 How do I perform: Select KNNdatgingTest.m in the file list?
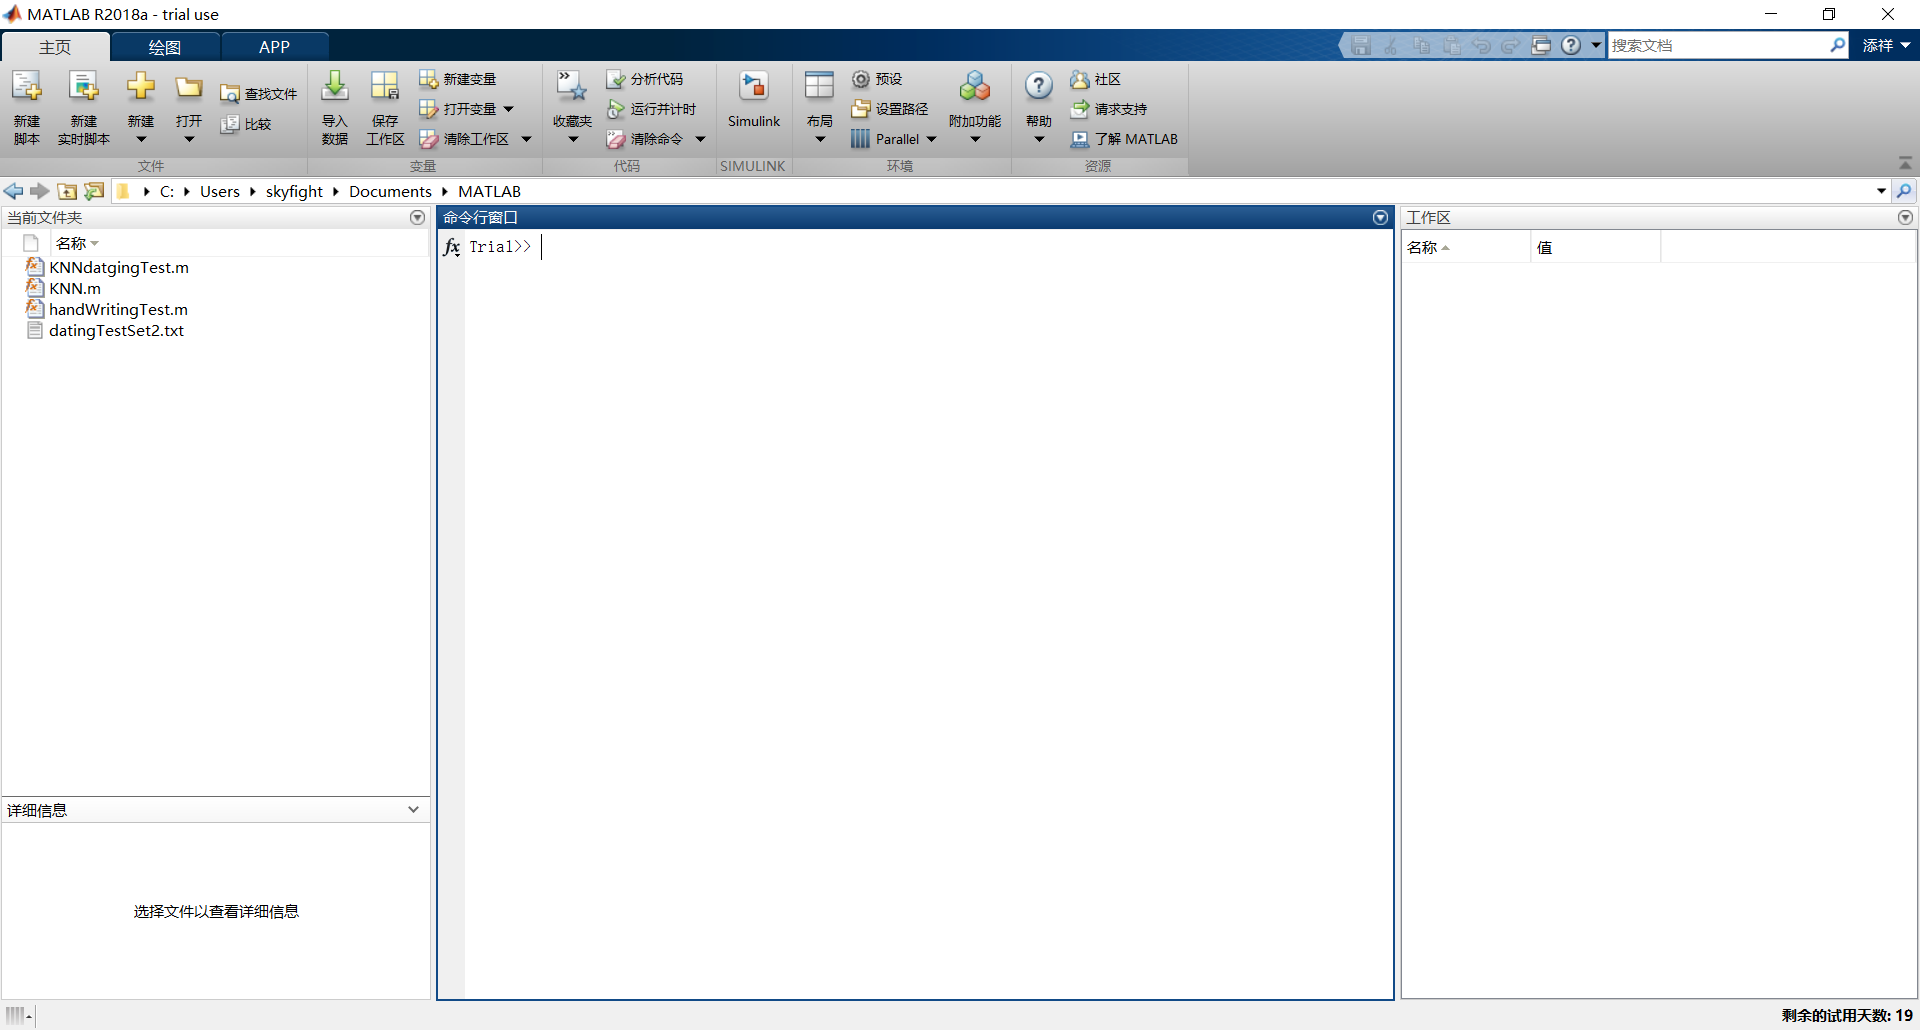(119, 268)
